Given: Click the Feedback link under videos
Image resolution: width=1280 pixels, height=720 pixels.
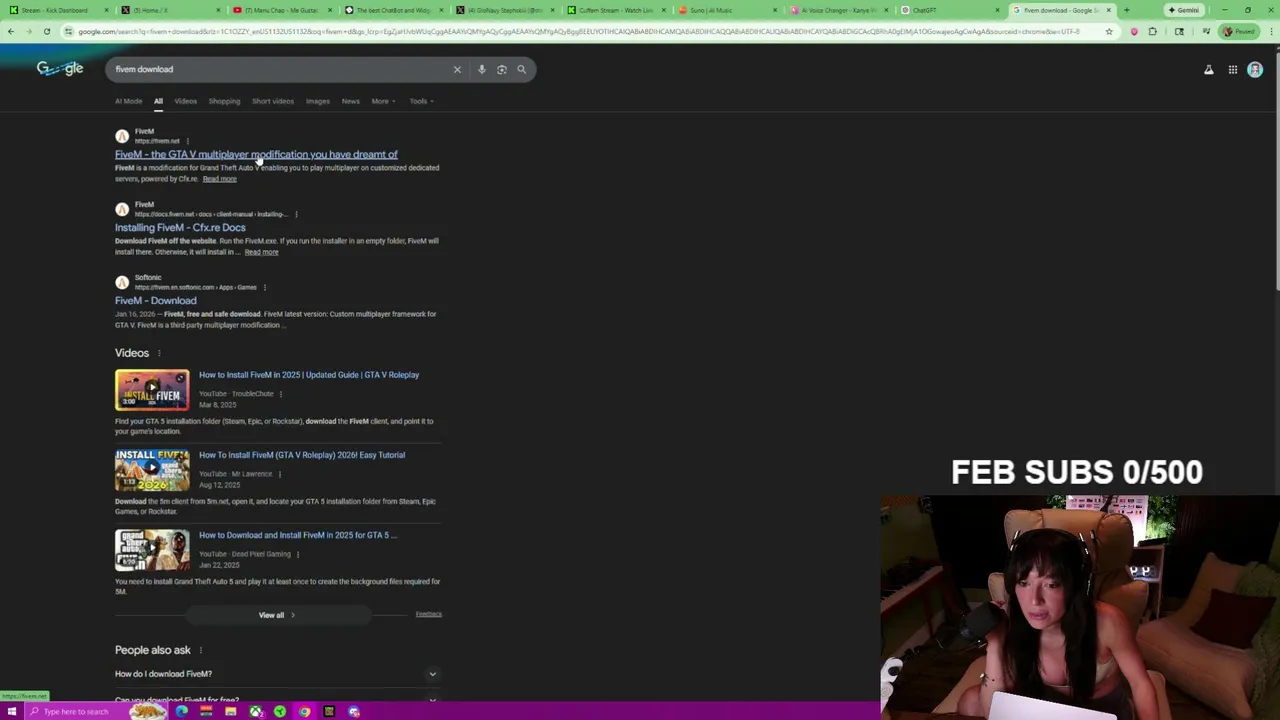Looking at the screenshot, I should point(428,614).
